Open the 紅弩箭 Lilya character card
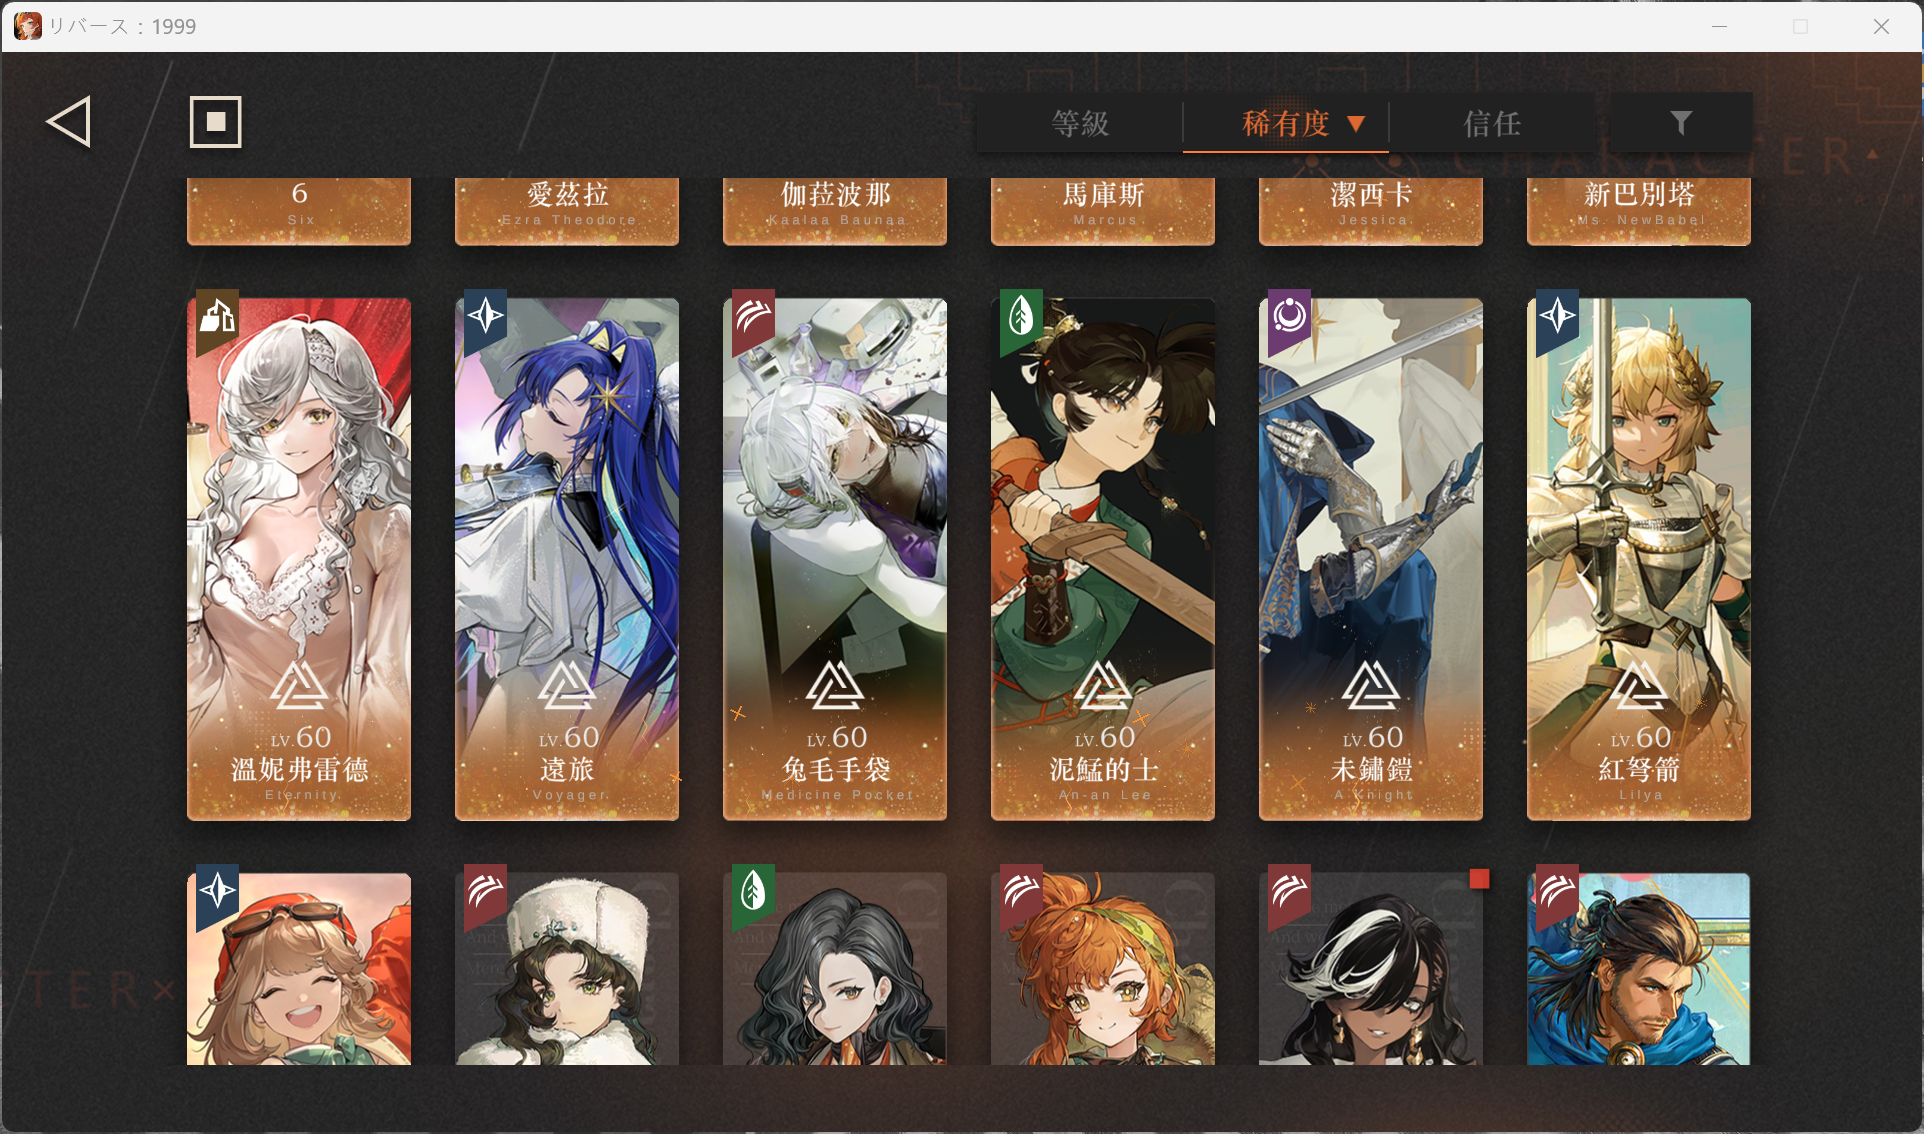The width and height of the screenshot is (1924, 1134). pyautogui.click(x=1639, y=559)
